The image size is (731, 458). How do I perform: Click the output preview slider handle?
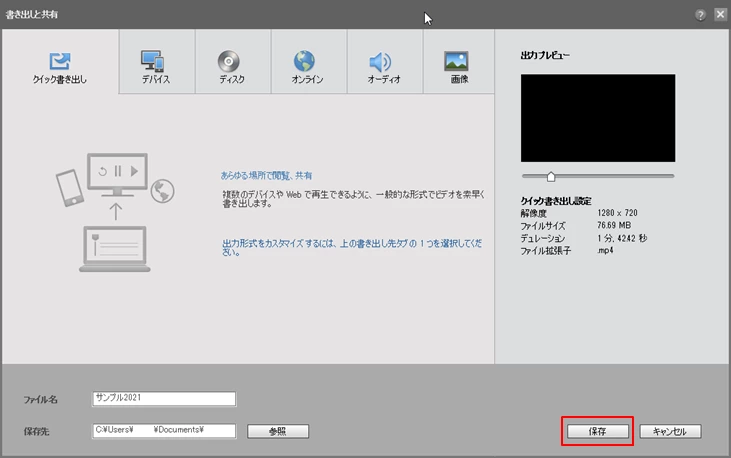pos(551,177)
